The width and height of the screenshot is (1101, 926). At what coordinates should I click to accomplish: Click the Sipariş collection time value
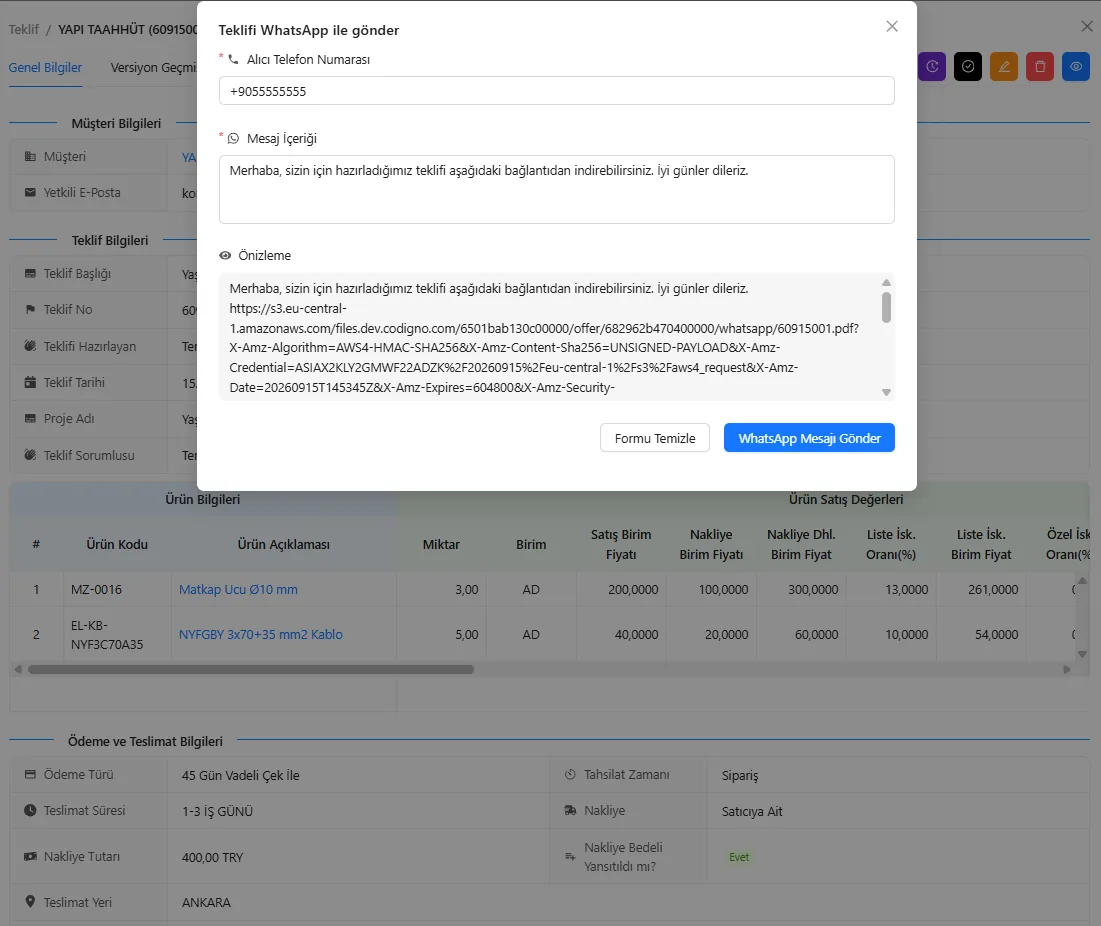[x=740, y=776]
